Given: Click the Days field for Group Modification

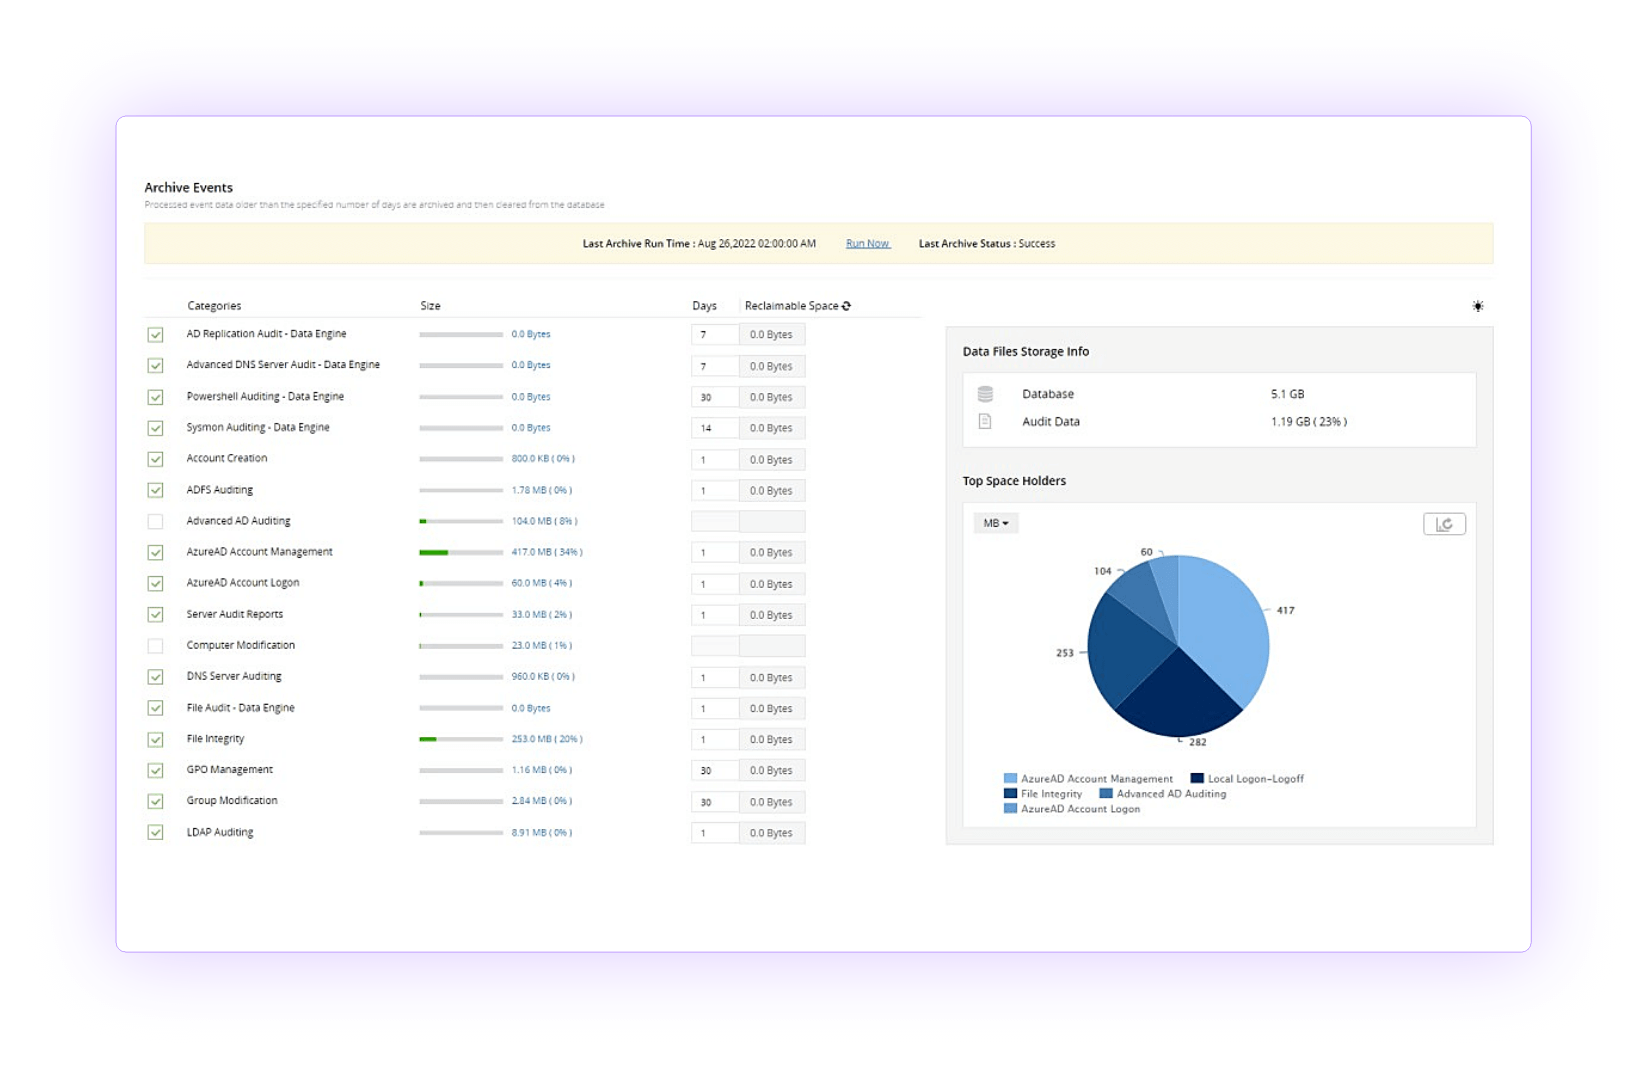Looking at the screenshot, I should (715, 802).
